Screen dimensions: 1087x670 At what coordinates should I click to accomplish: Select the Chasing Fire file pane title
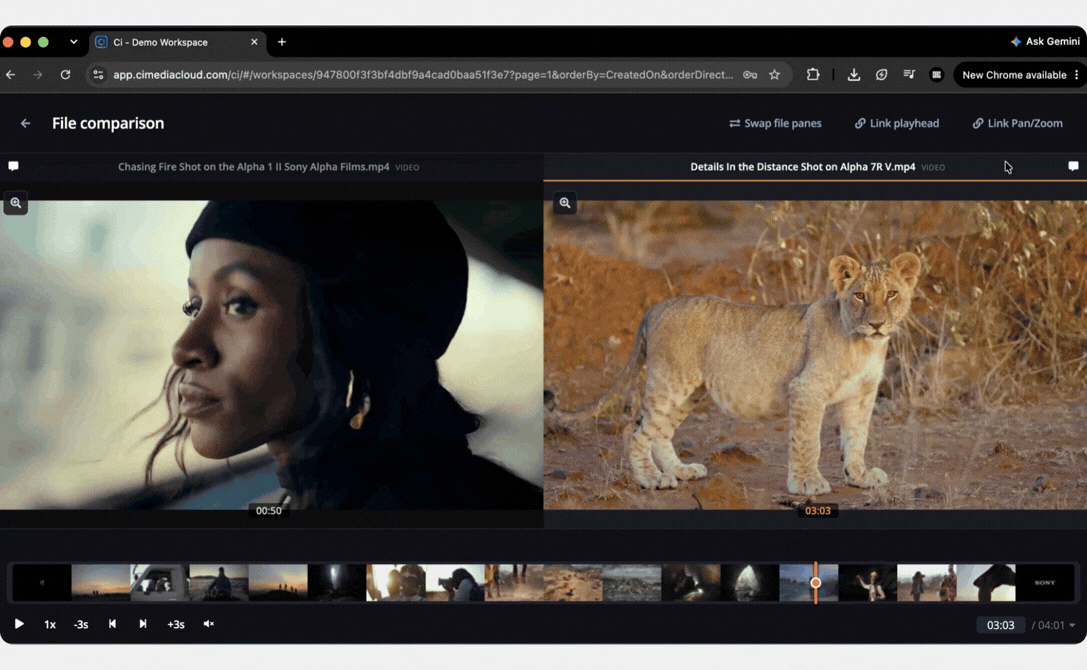(254, 167)
